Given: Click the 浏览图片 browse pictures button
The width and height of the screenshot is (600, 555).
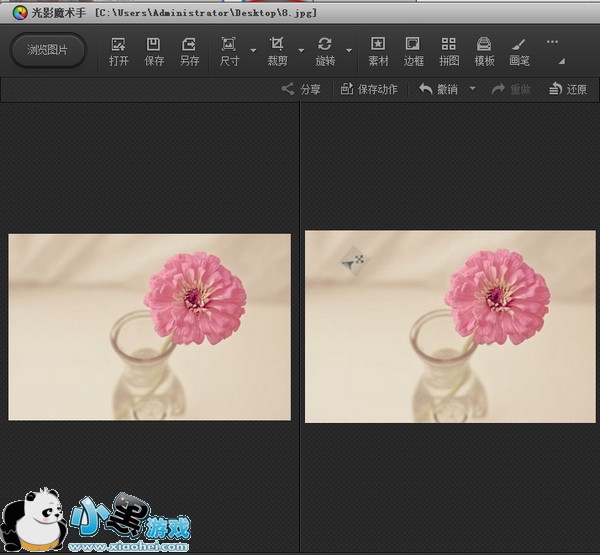Looking at the screenshot, I should (48, 50).
